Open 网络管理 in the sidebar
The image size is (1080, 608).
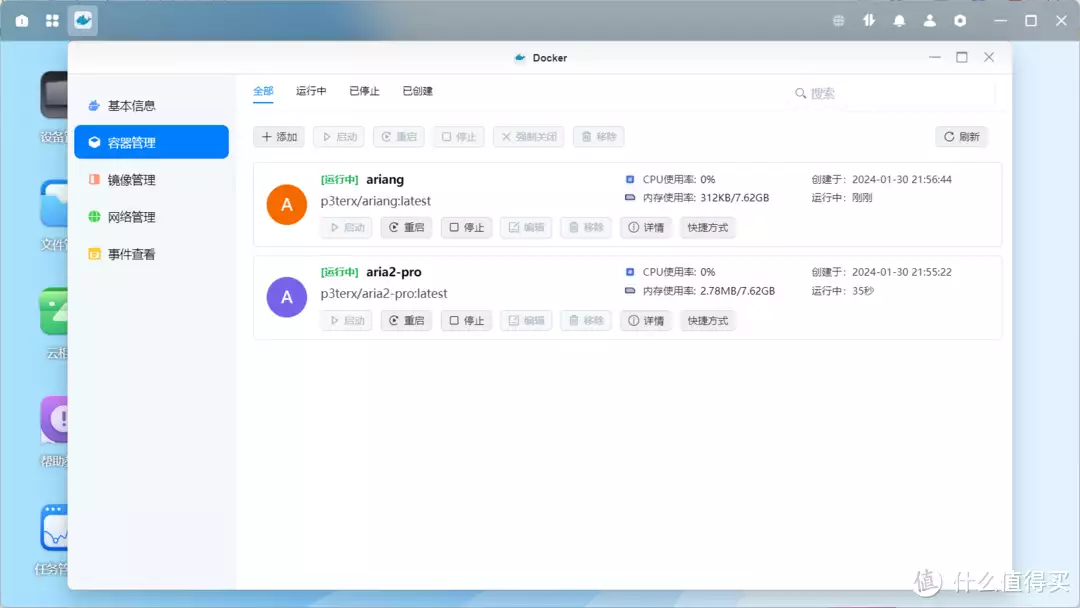[x=152, y=217]
